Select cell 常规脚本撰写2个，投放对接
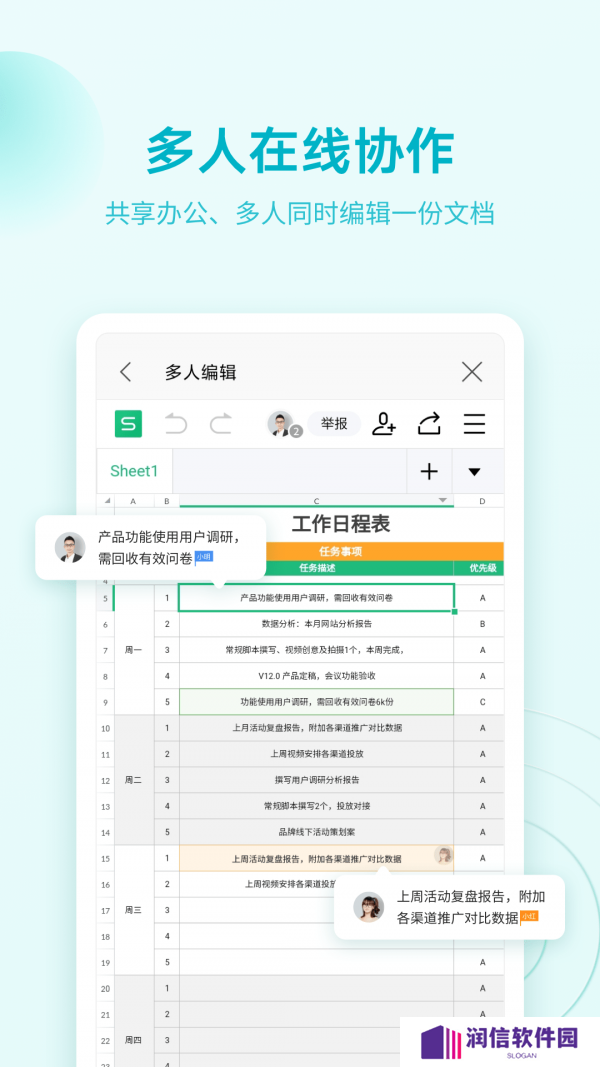The image size is (600, 1067). (316, 806)
